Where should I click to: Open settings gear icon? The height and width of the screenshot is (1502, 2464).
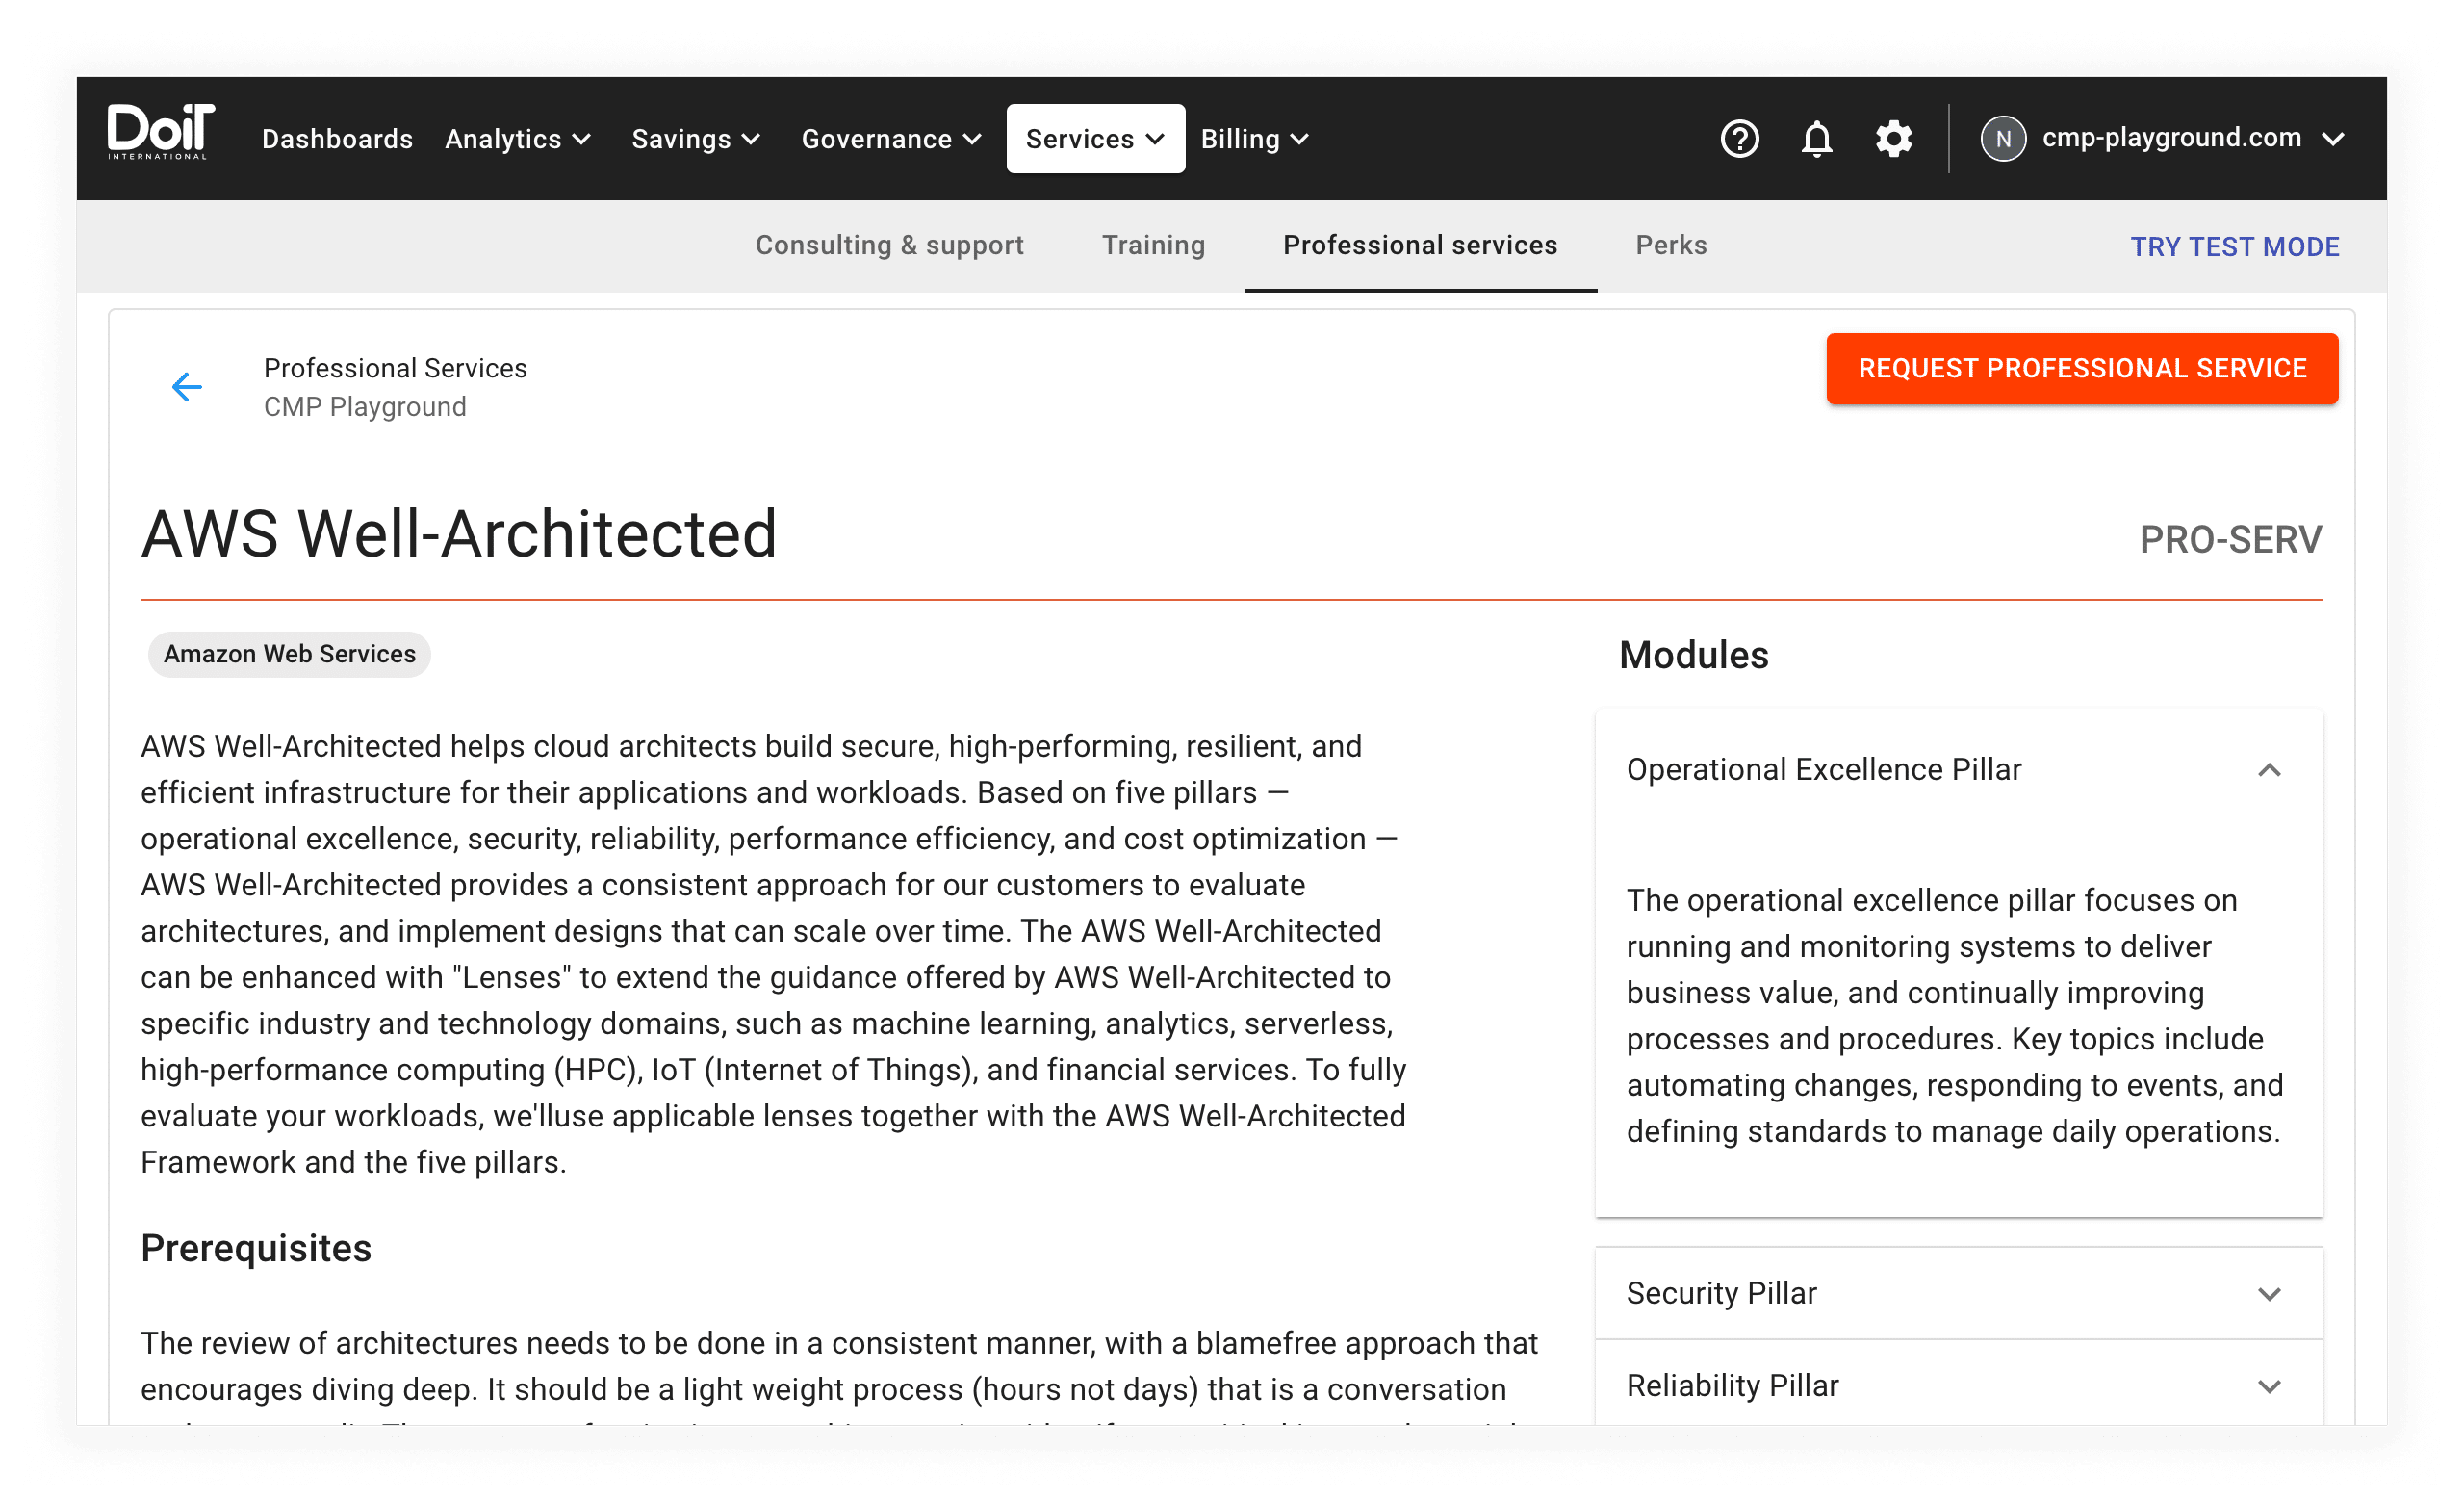coord(1893,139)
